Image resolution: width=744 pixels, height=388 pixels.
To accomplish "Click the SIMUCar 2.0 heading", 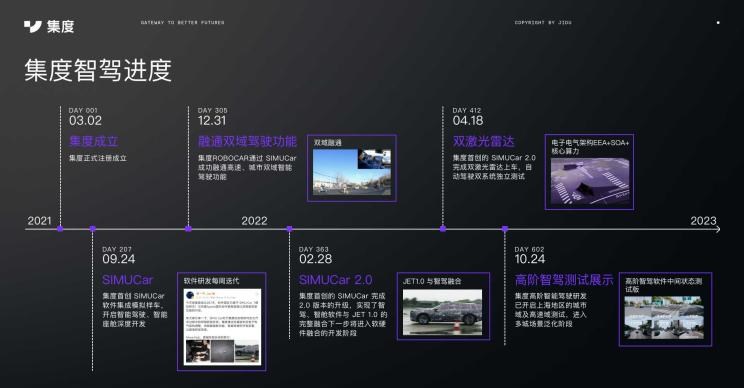I will point(335,280).
